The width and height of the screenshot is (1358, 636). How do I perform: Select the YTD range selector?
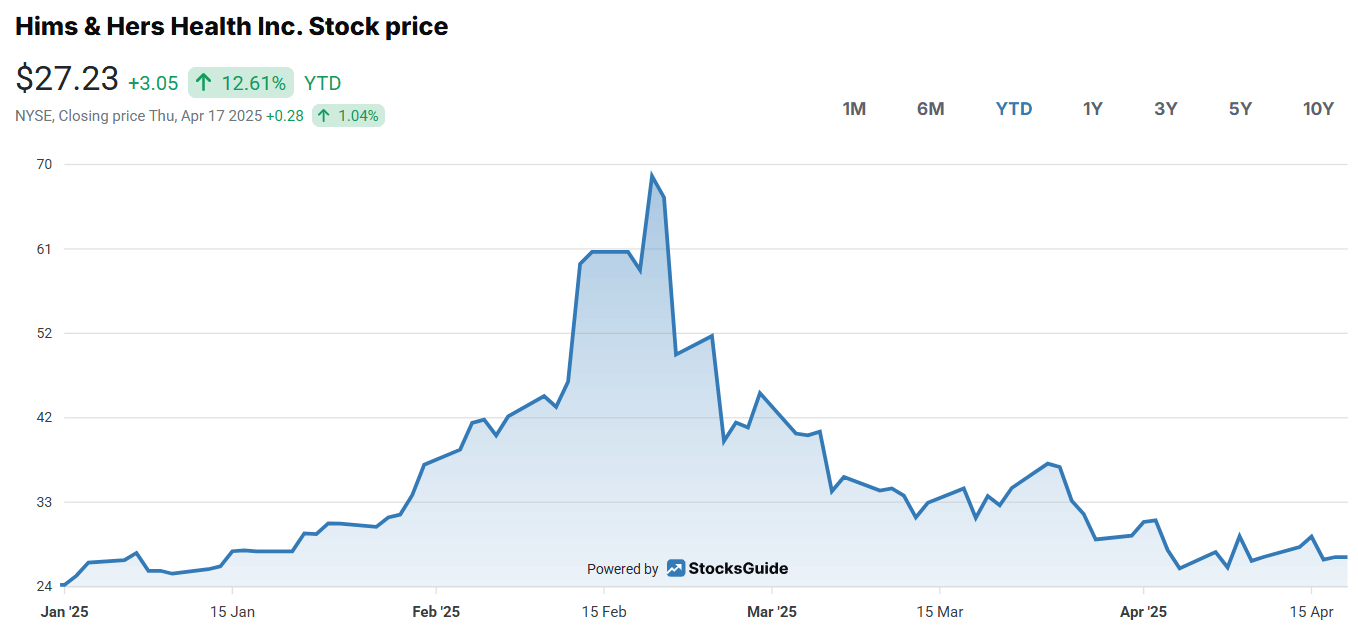pos(1014,108)
